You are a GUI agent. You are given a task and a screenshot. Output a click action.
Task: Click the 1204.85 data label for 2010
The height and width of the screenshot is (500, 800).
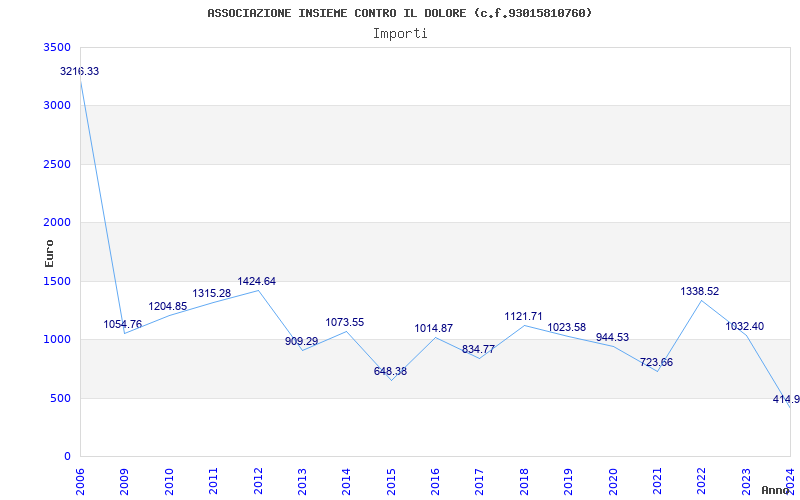point(168,307)
